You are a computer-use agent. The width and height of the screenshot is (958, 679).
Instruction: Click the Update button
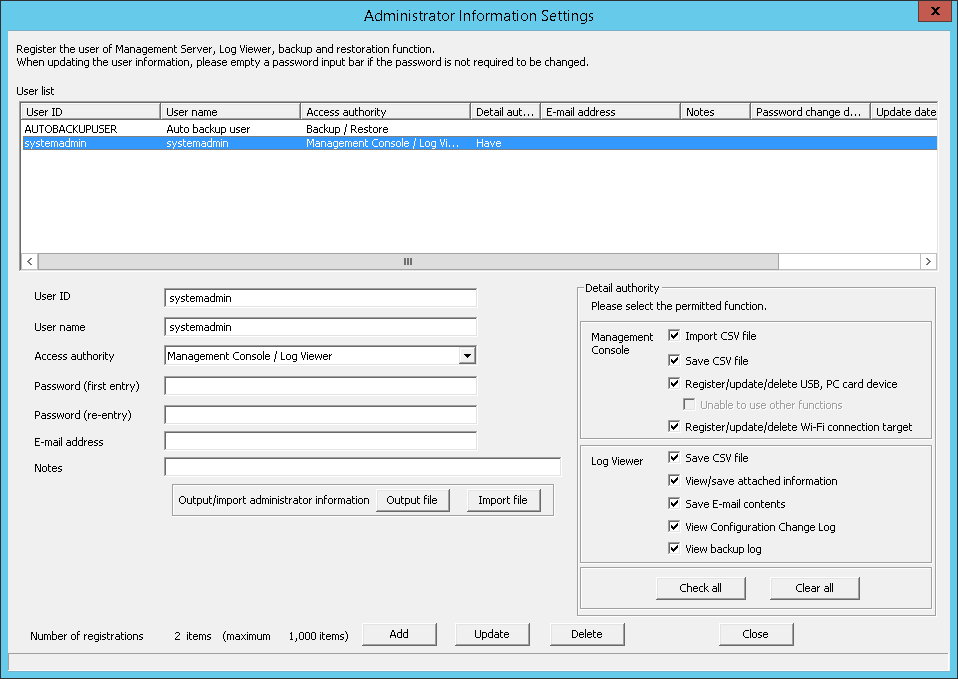click(x=492, y=634)
